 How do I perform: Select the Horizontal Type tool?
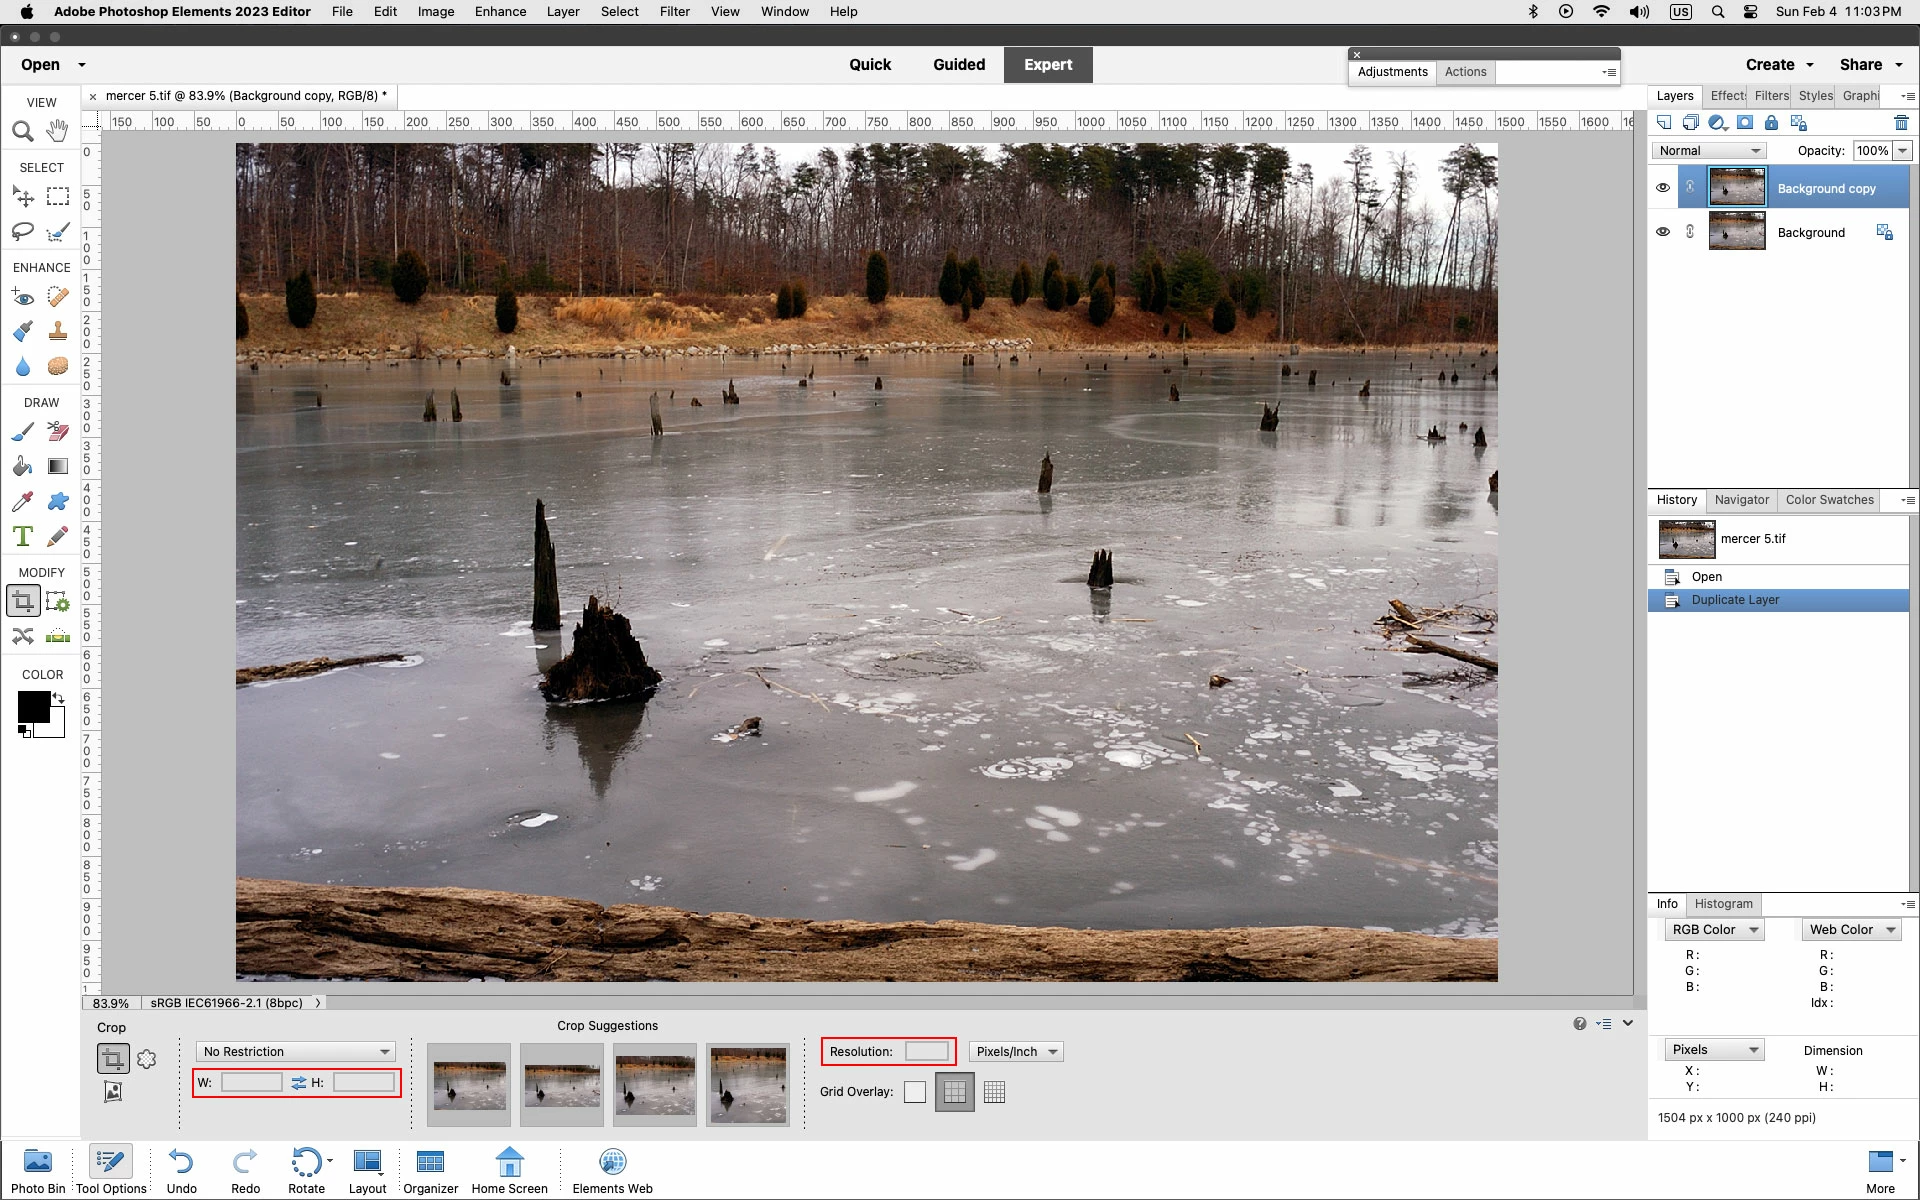click(x=22, y=537)
